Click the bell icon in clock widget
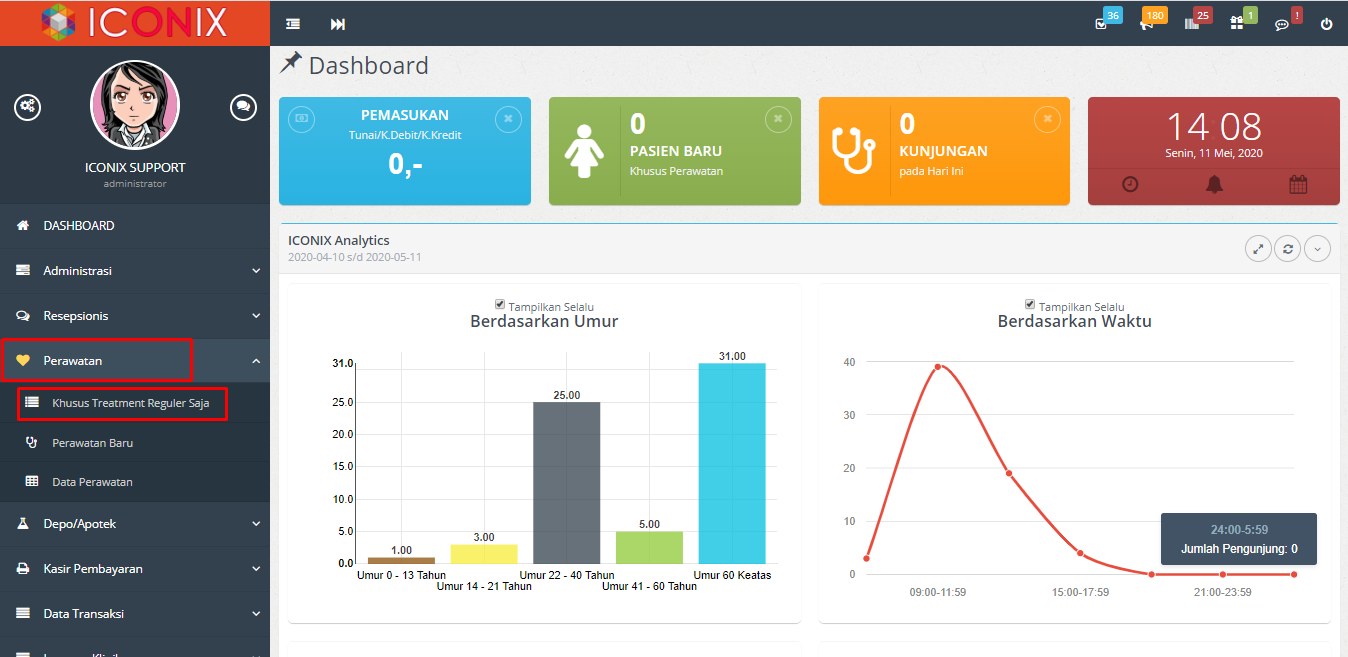This screenshot has width=1348, height=657. tap(1214, 184)
